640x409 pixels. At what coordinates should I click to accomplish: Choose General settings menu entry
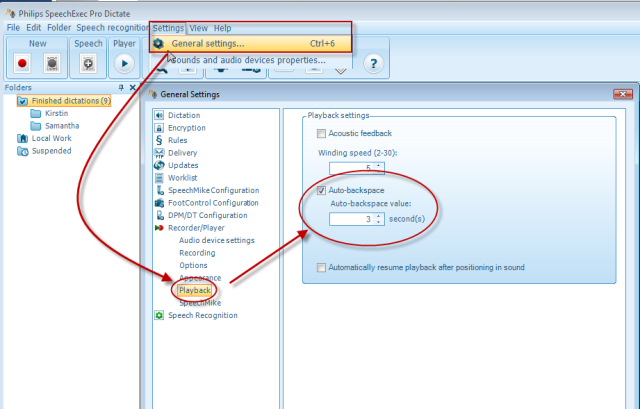pyautogui.click(x=251, y=44)
